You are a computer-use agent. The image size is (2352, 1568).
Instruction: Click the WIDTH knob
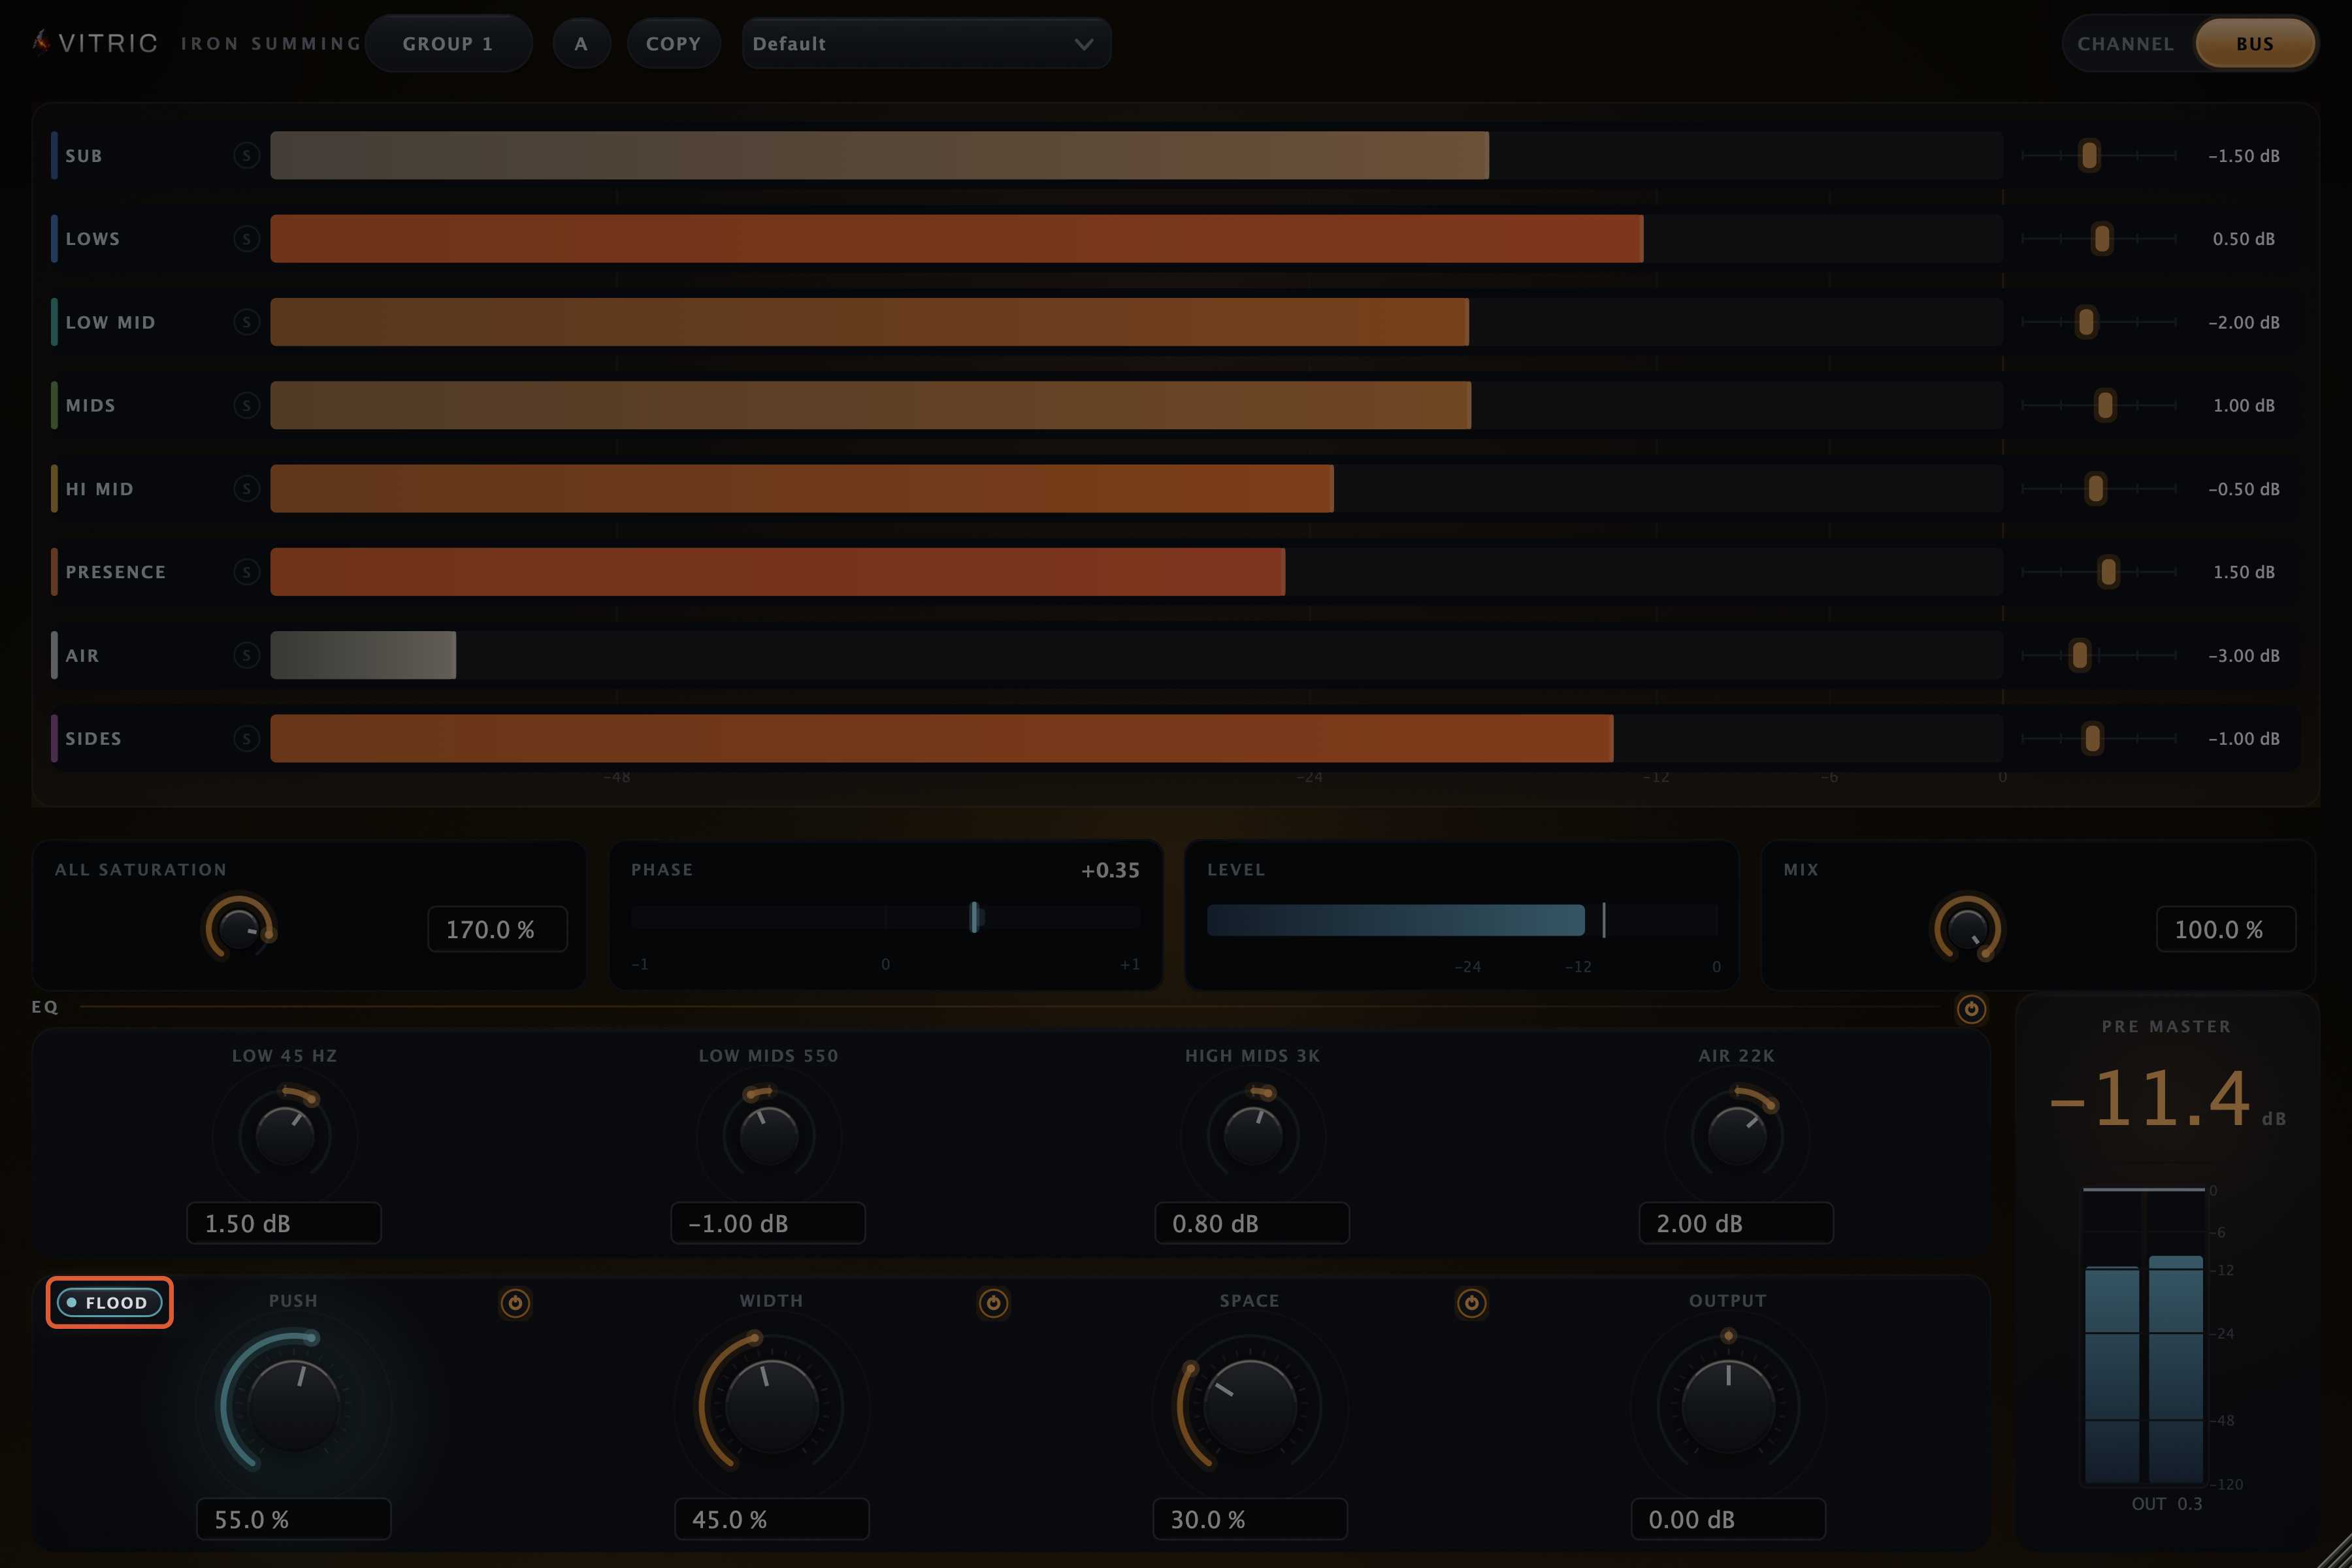(x=771, y=1406)
